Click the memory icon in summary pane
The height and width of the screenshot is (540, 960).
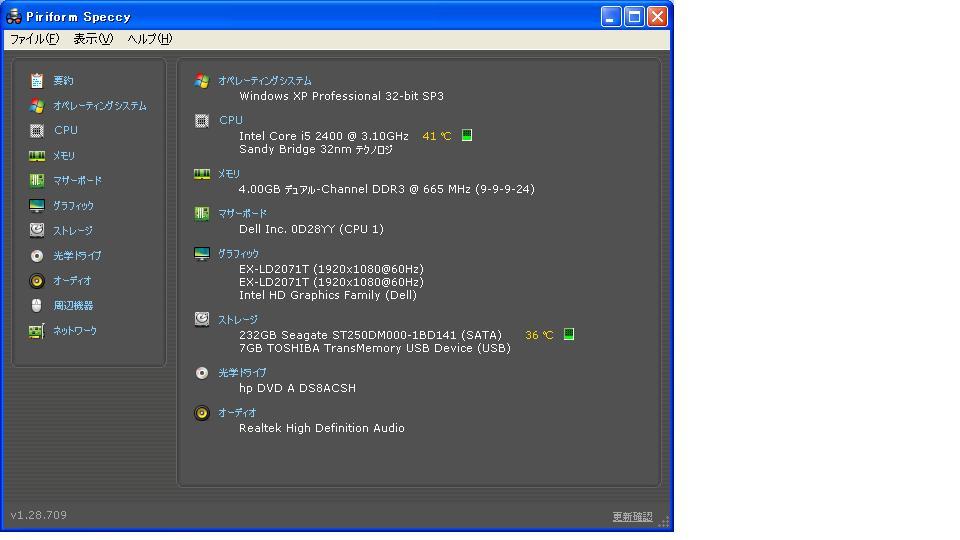pos(201,174)
